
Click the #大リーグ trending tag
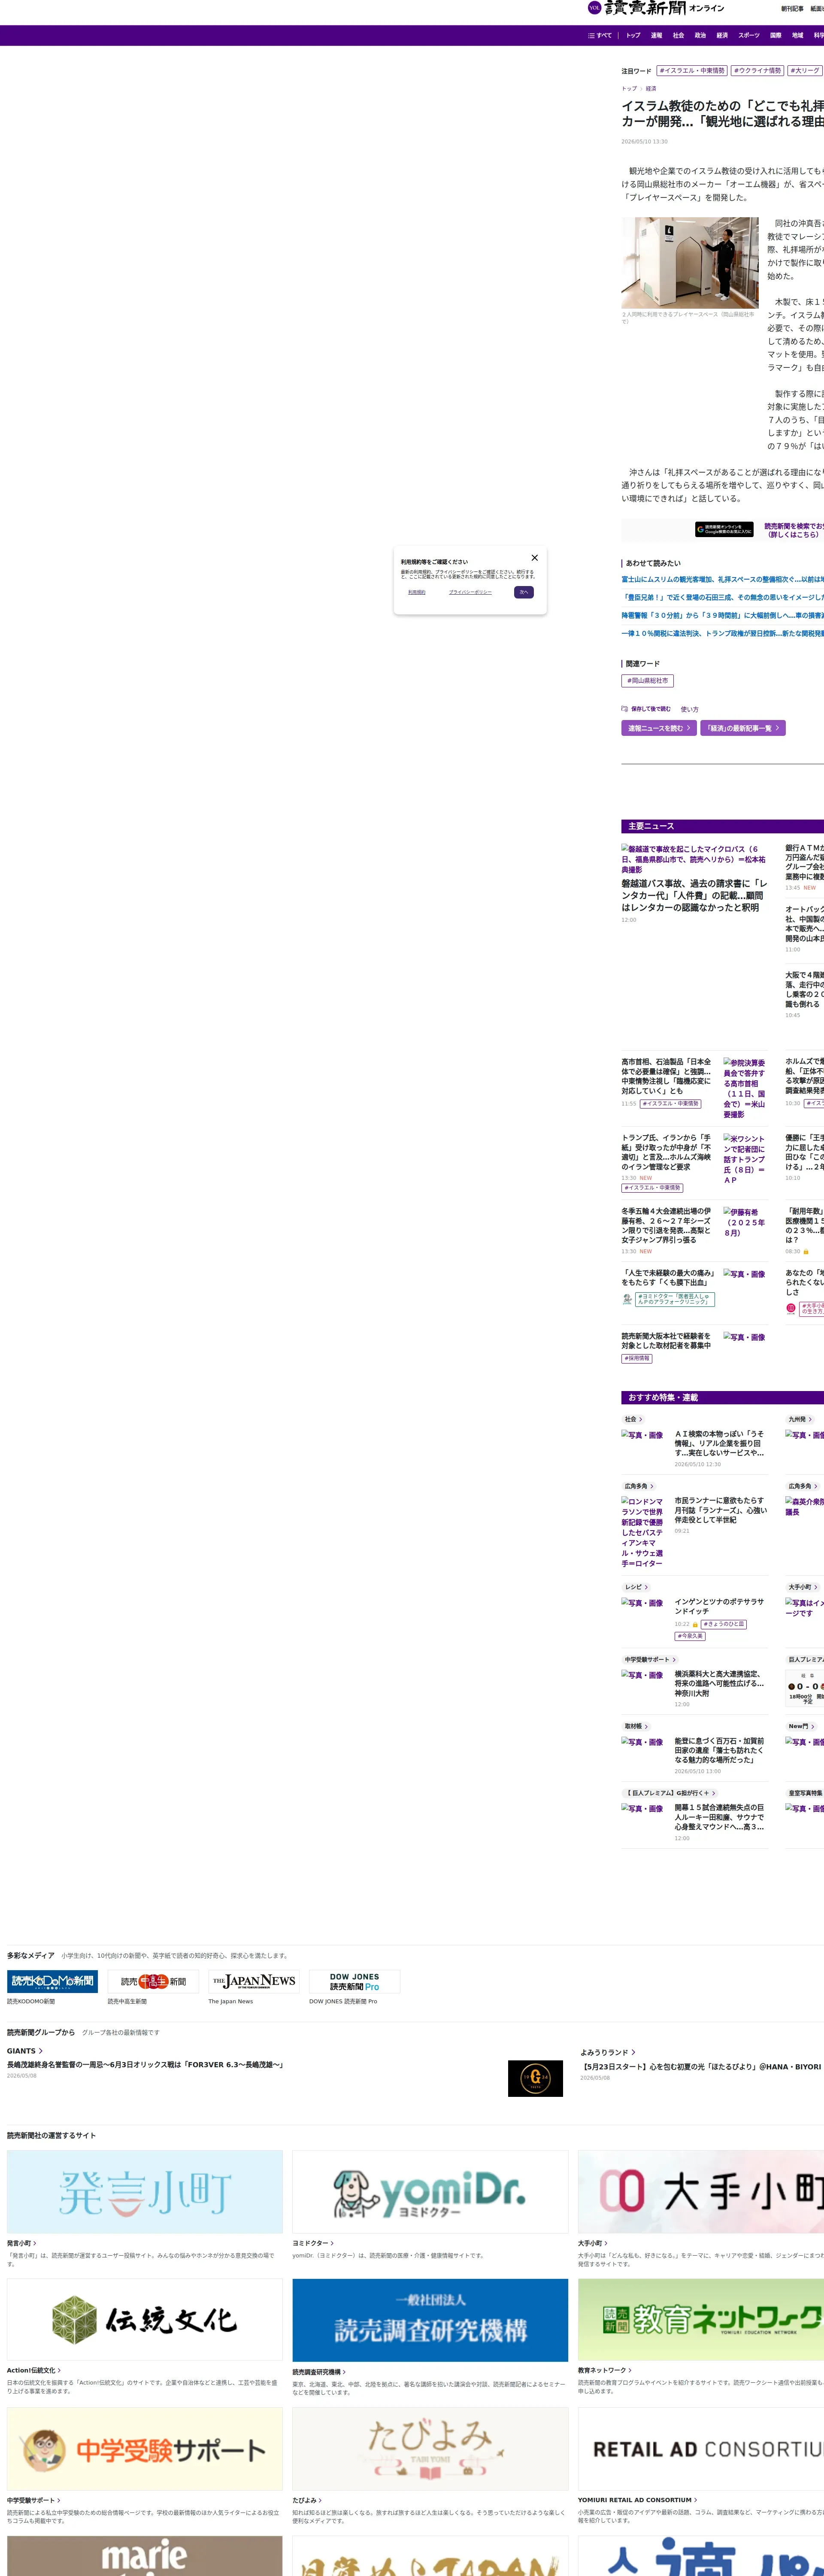pos(805,71)
